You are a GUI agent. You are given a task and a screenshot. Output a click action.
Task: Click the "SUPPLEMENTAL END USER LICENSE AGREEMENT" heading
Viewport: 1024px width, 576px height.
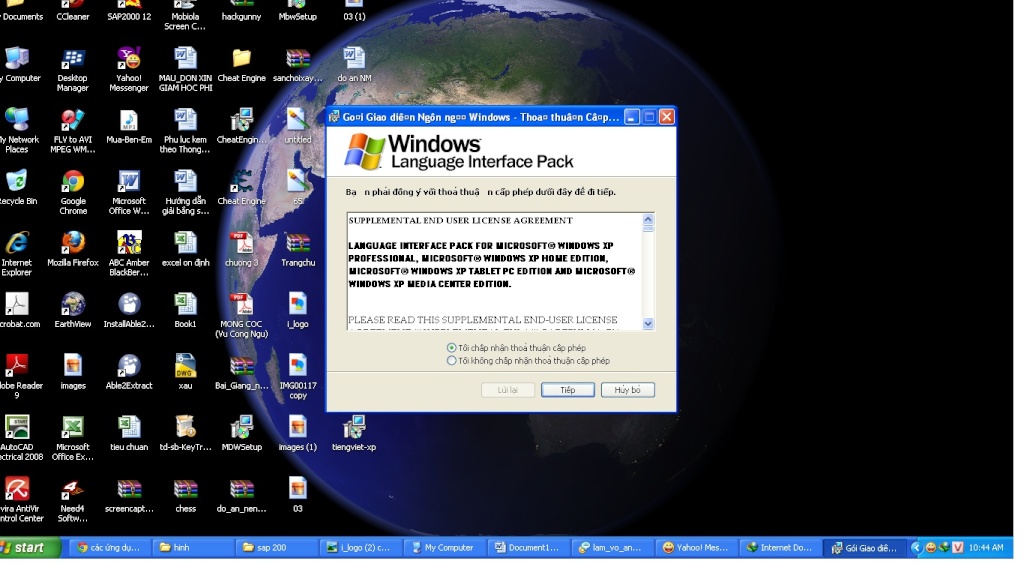[460, 220]
